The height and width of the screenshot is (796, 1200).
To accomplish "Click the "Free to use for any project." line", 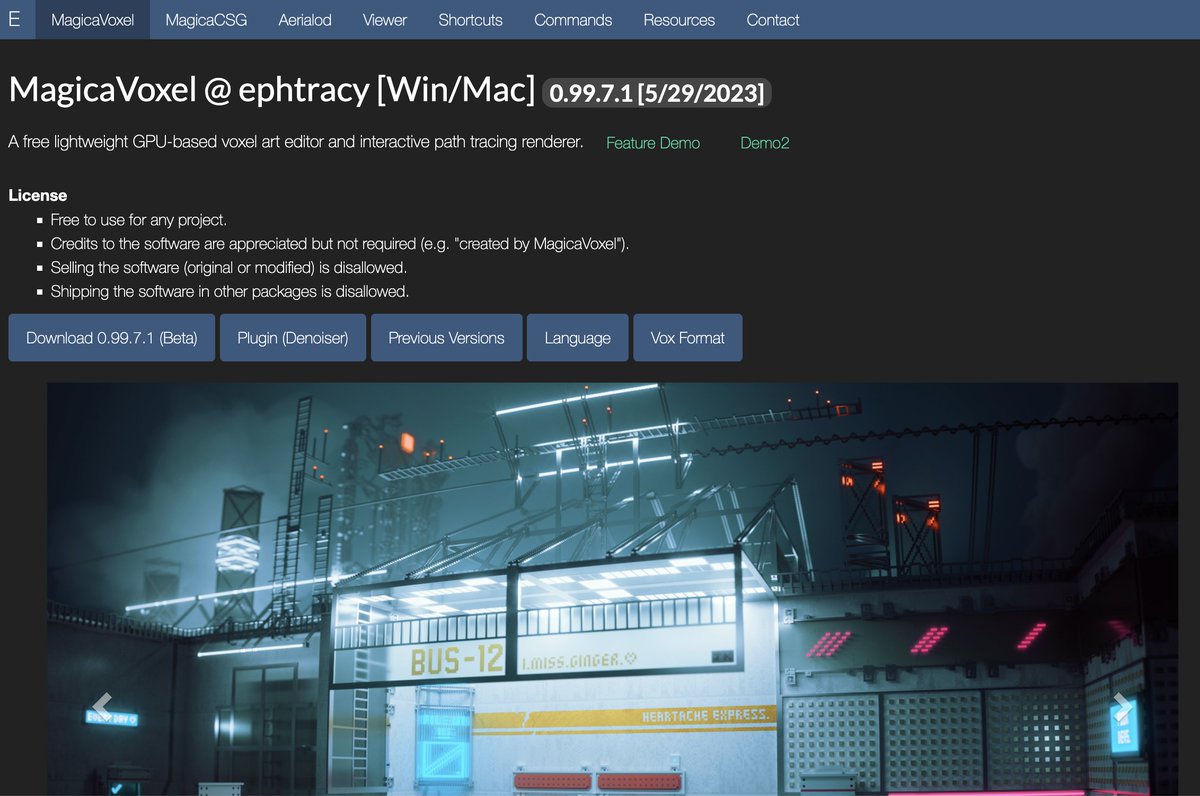I will coord(139,220).
